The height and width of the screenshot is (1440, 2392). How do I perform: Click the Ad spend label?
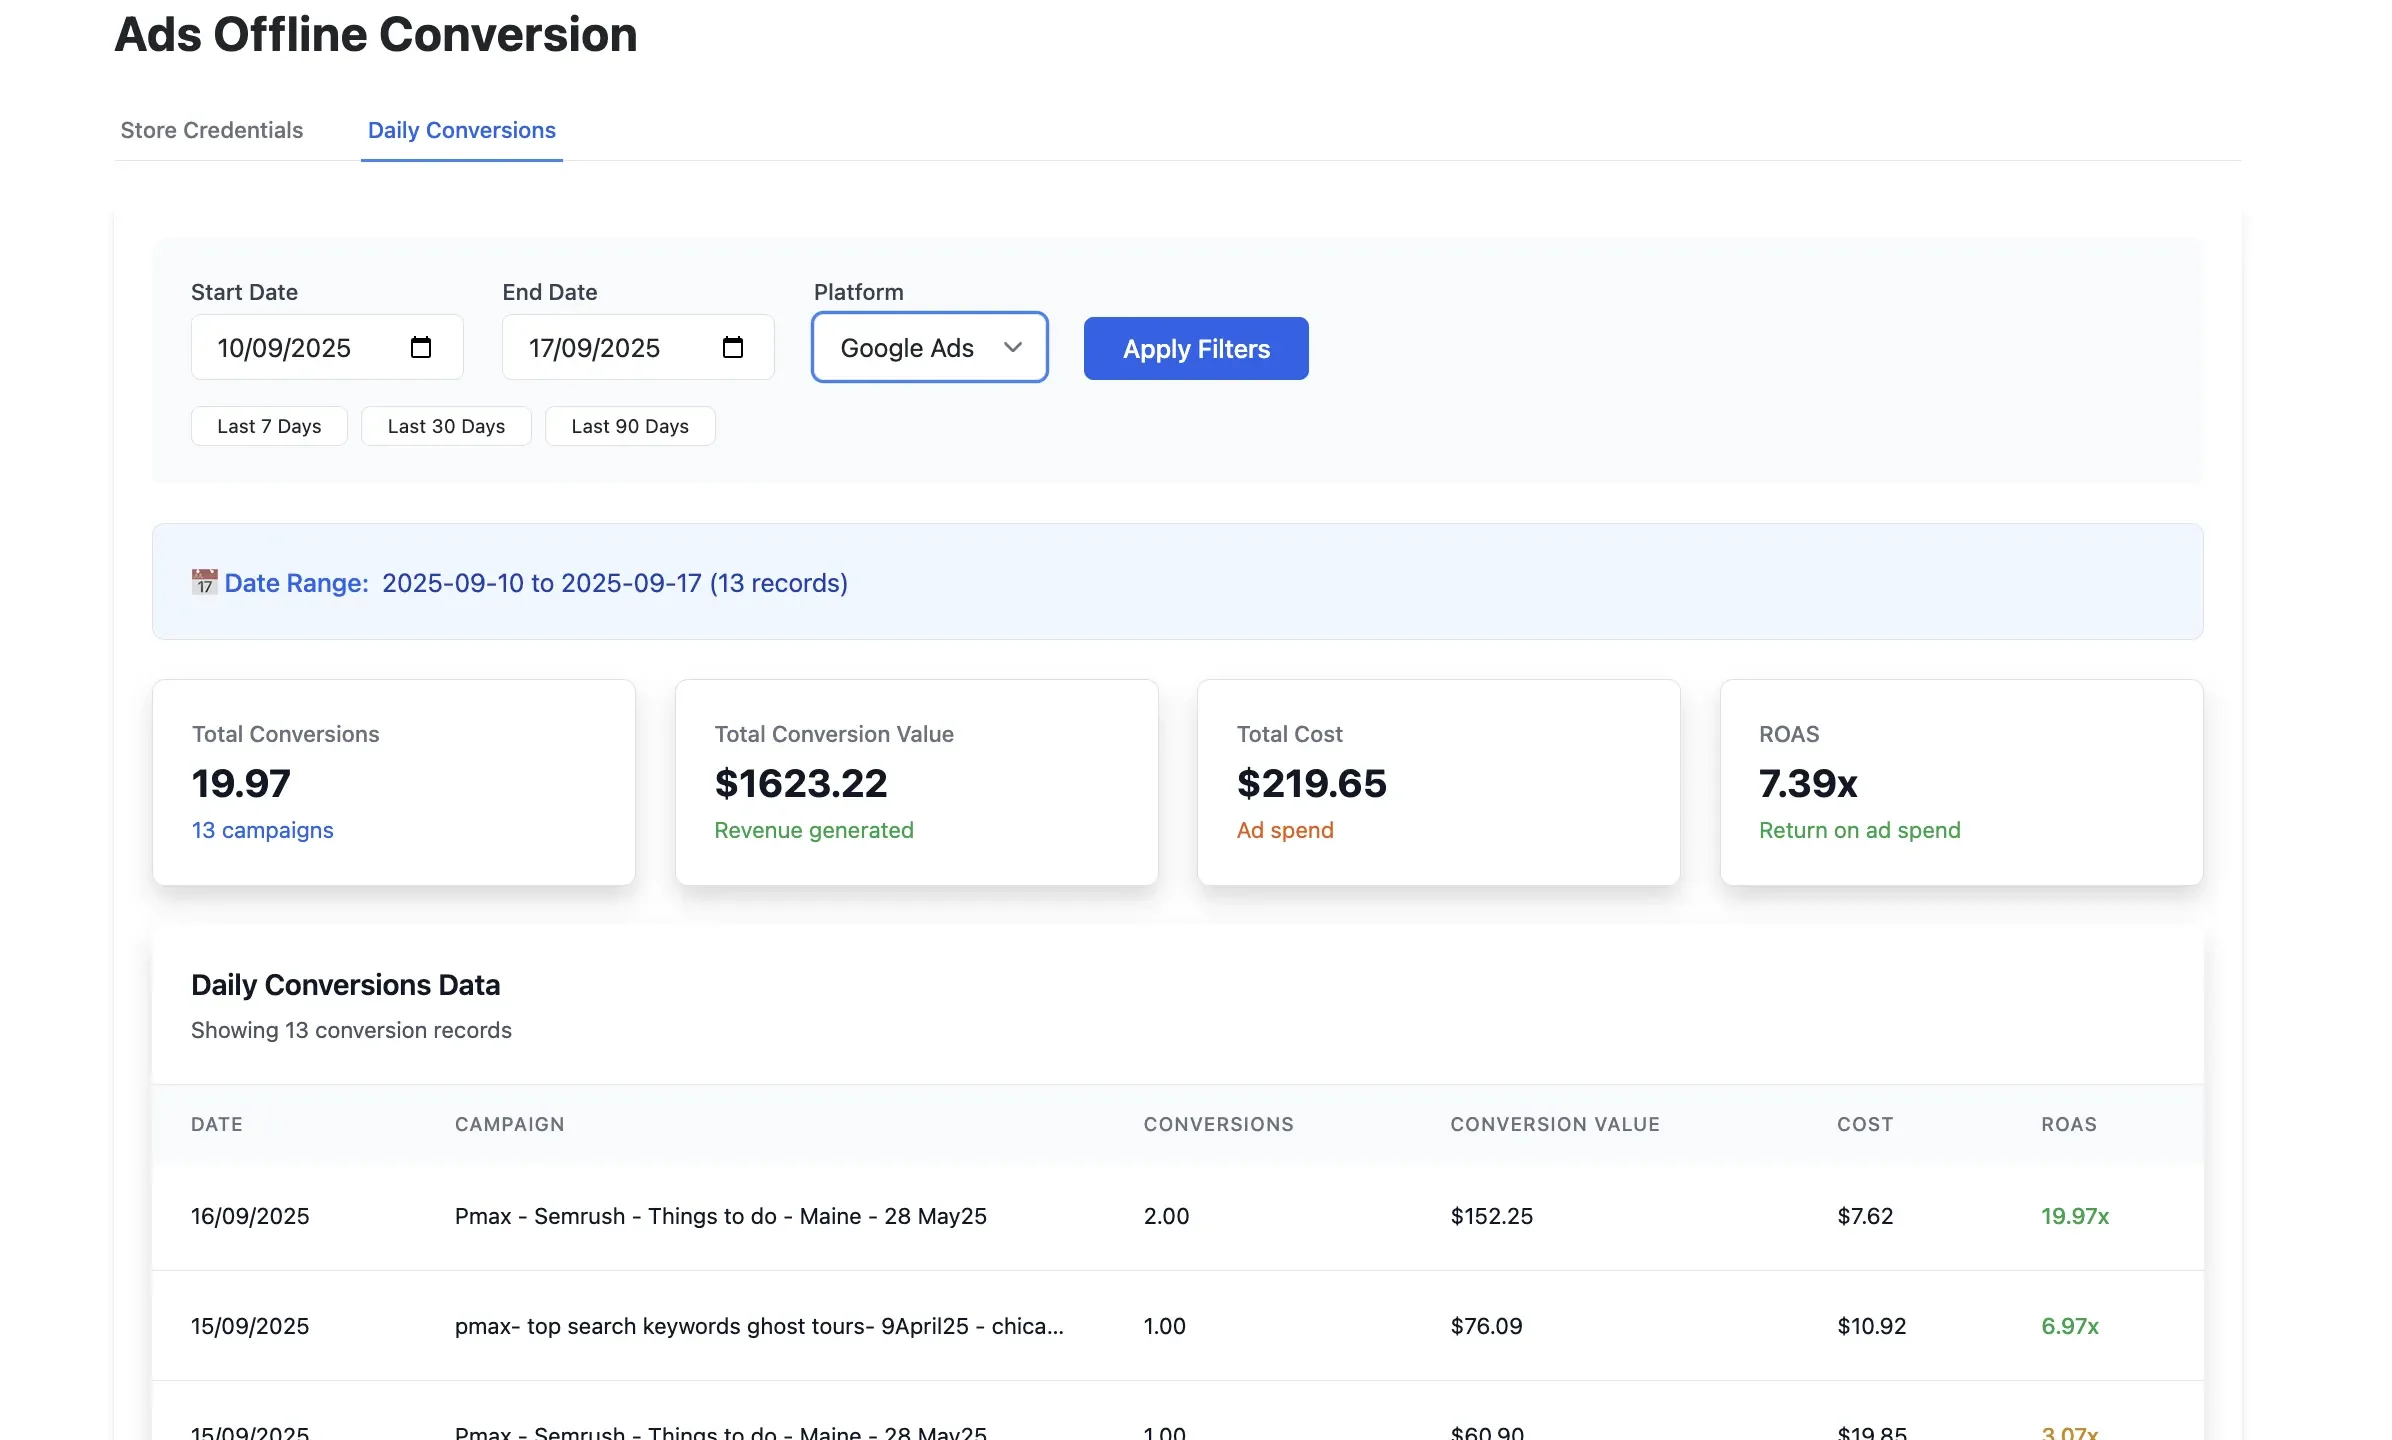click(1285, 830)
